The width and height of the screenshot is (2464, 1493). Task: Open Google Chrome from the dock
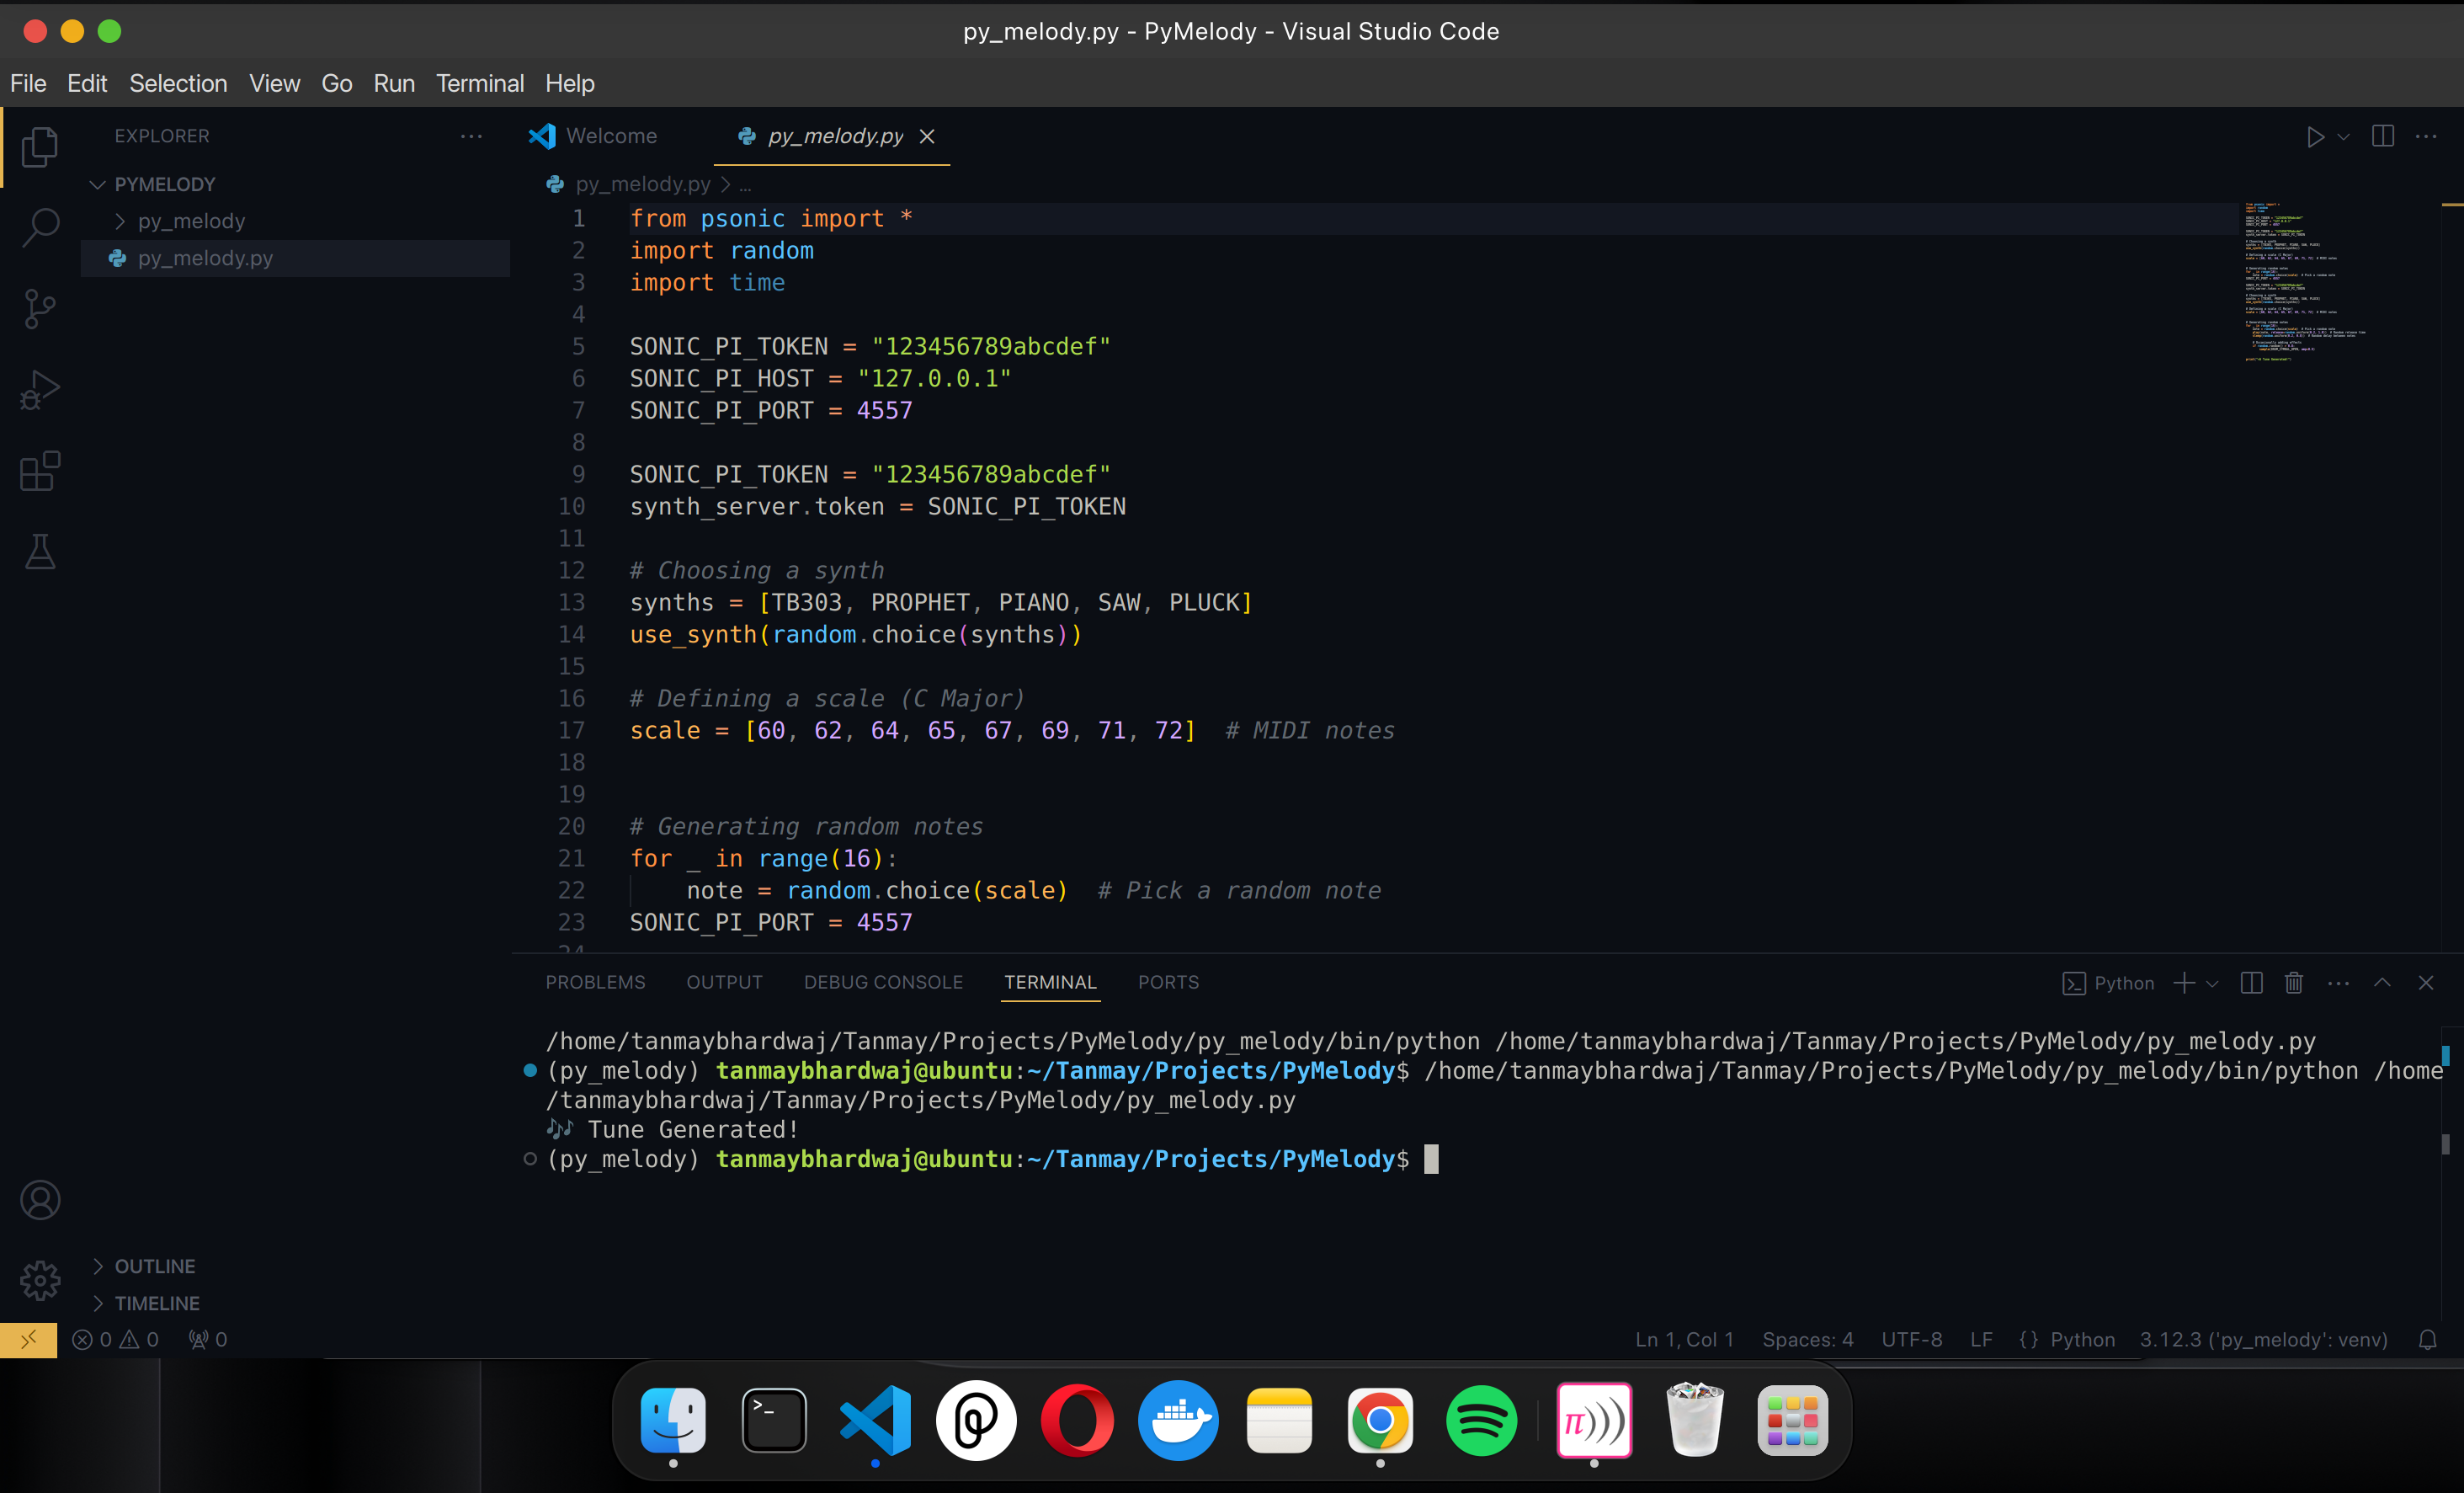pyautogui.click(x=1380, y=1421)
